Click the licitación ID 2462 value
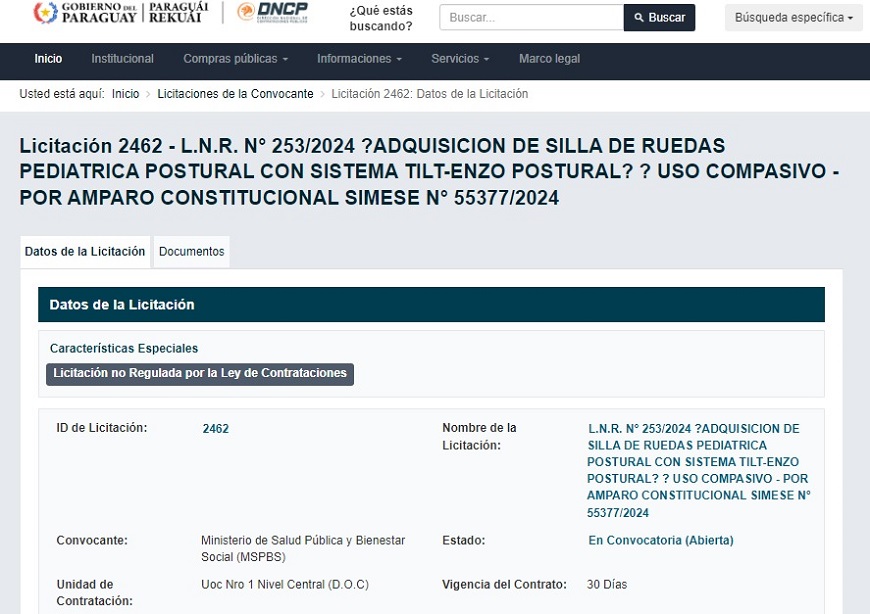This screenshot has height=614, width=870. 215,429
